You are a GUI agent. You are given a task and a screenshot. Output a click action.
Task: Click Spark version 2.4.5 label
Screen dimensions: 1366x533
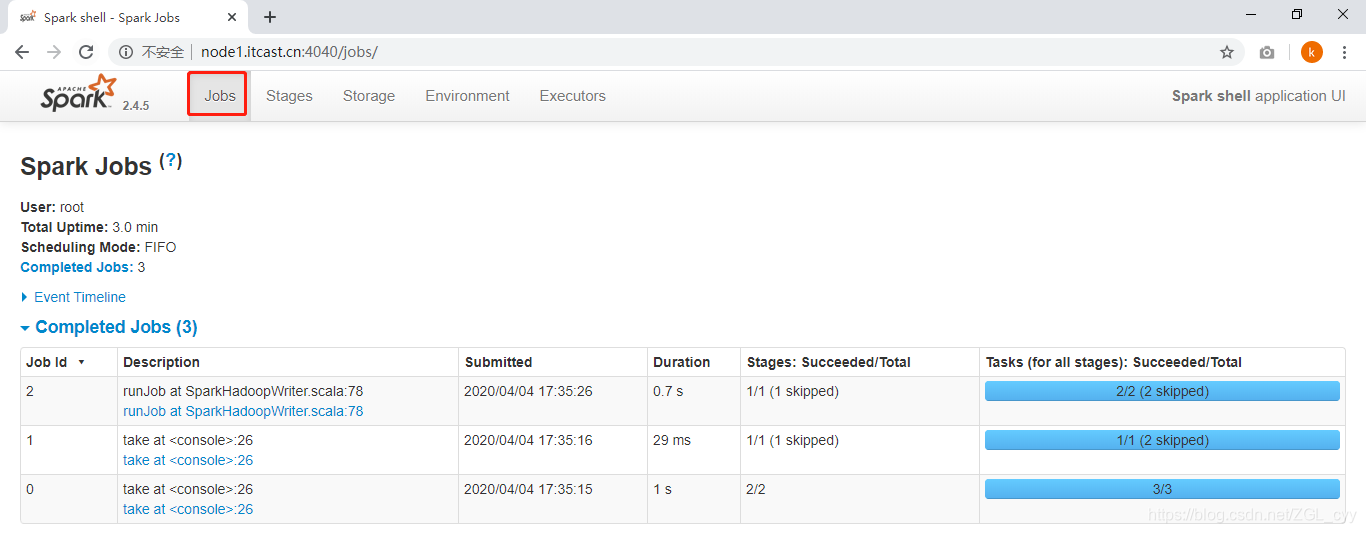click(136, 105)
